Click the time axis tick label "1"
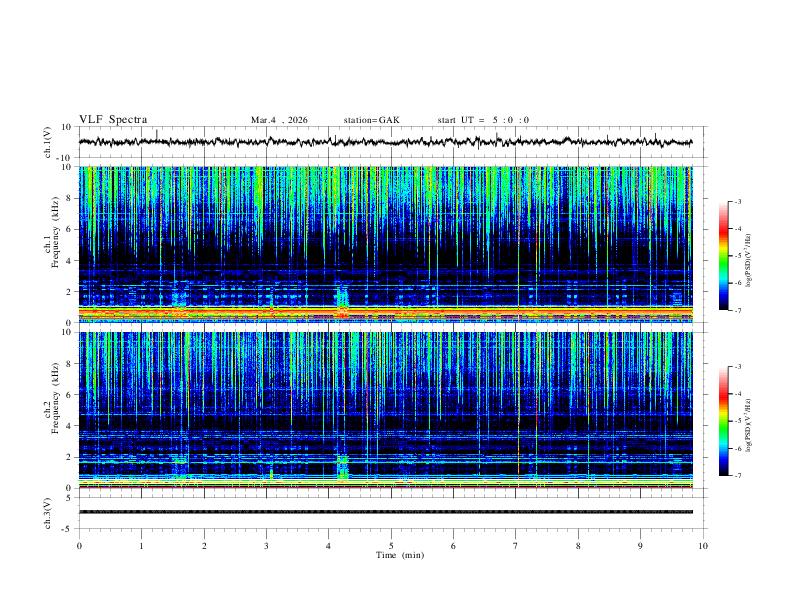The height and width of the screenshot is (612, 792). [x=142, y=546]
